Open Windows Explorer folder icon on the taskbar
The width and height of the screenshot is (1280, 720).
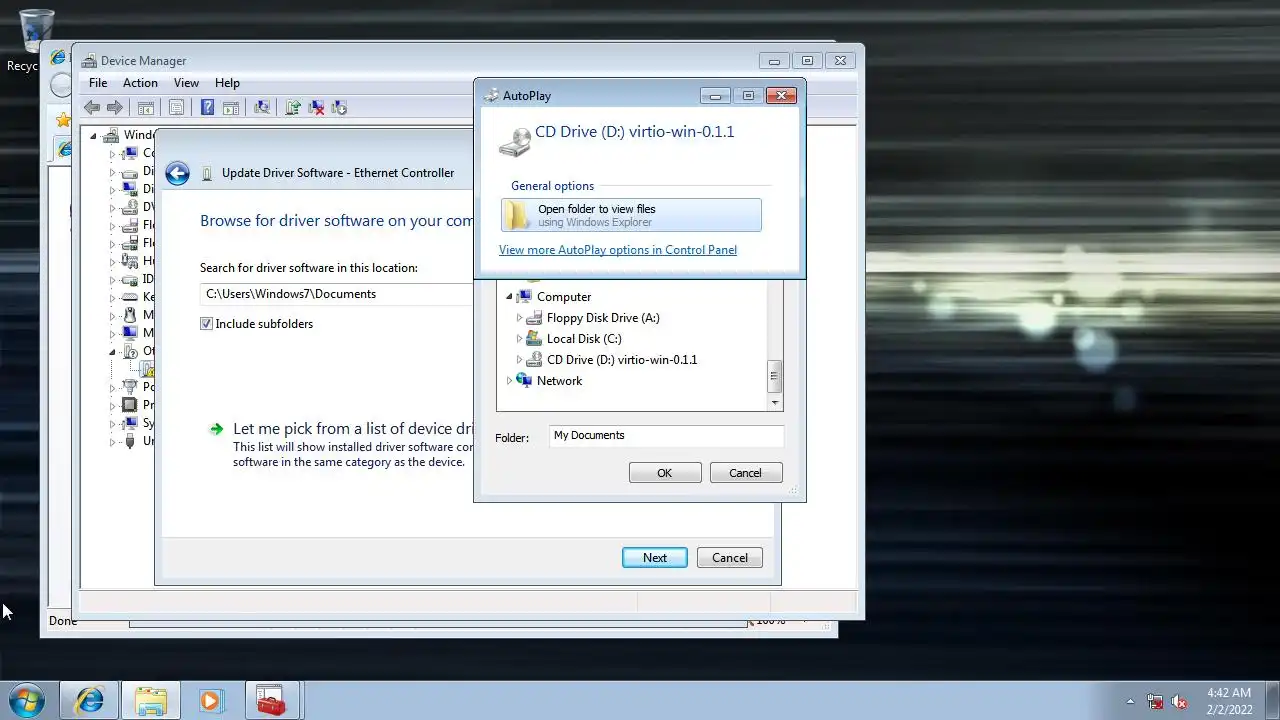(x=150, y=700)
